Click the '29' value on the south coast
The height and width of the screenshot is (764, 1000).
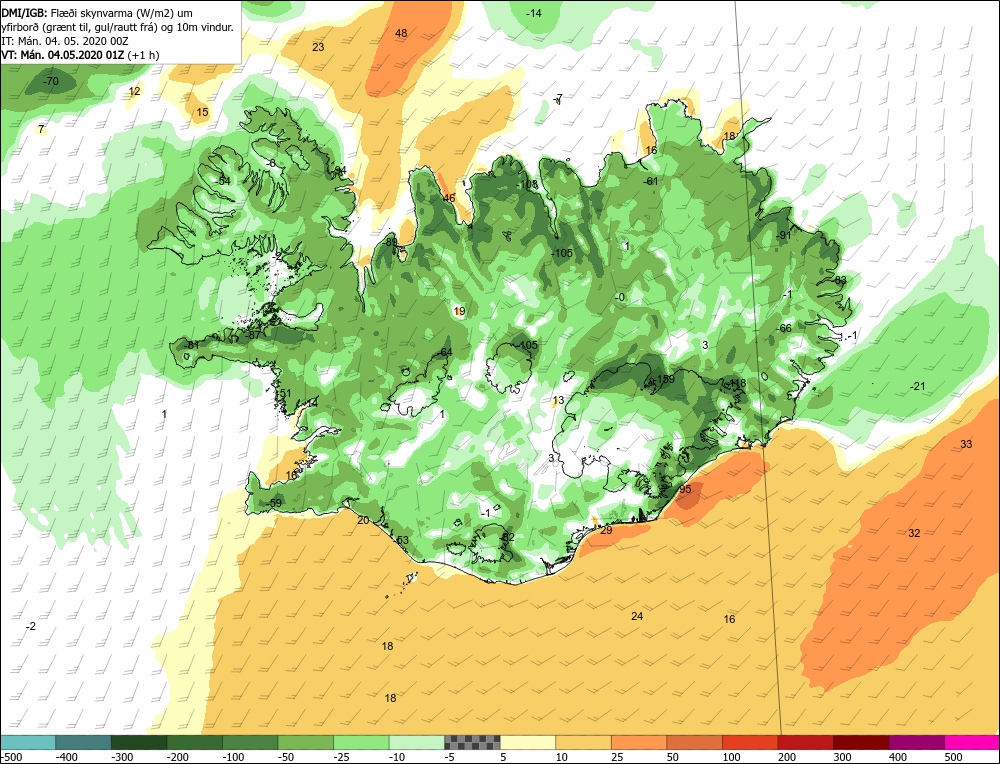click(606, 530)
